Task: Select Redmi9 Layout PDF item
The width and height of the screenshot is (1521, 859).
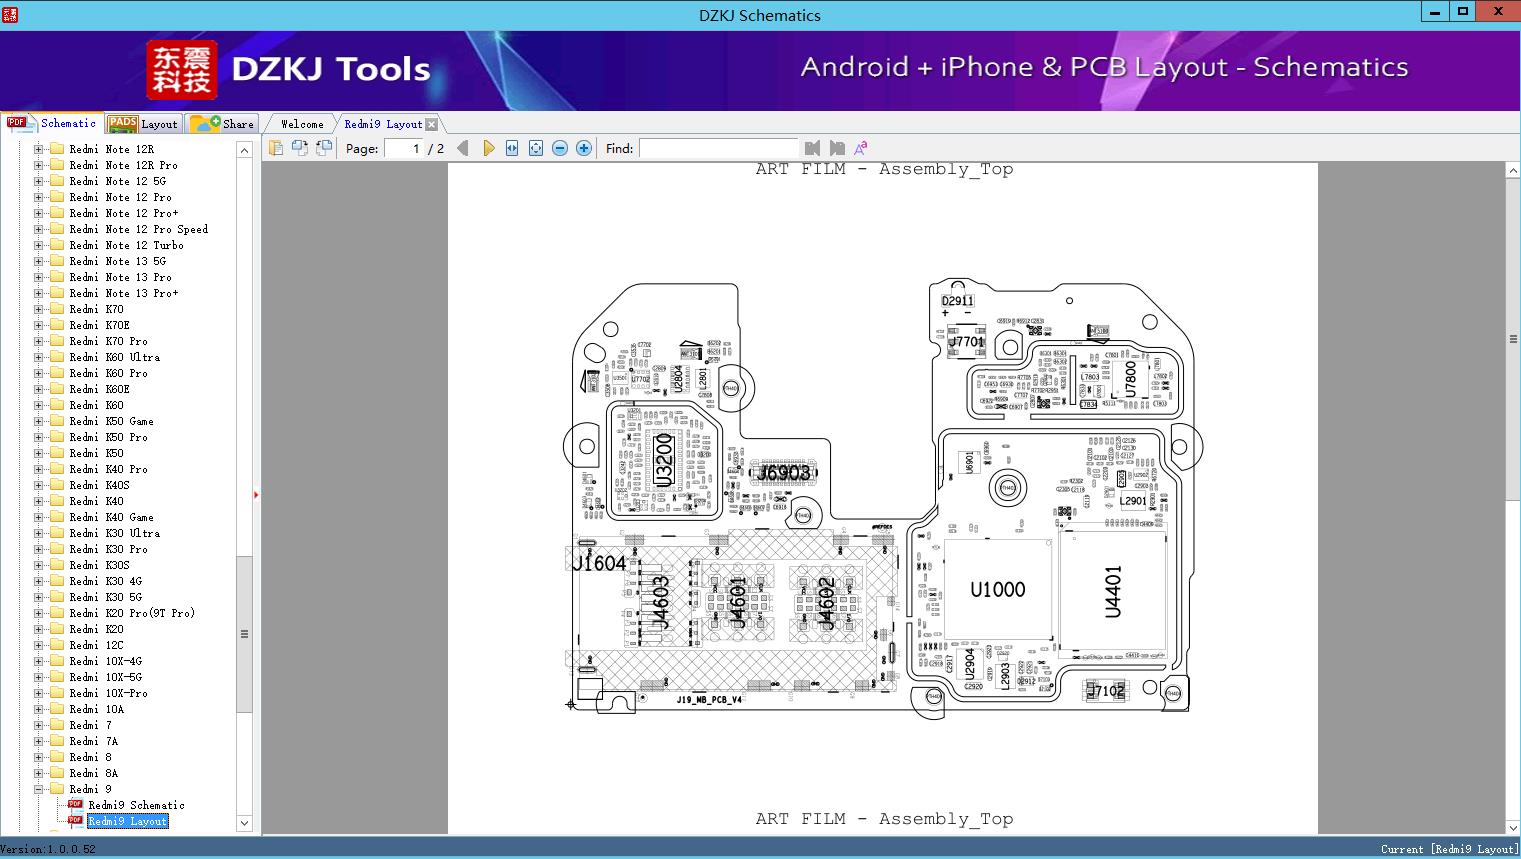Action: 128,821
